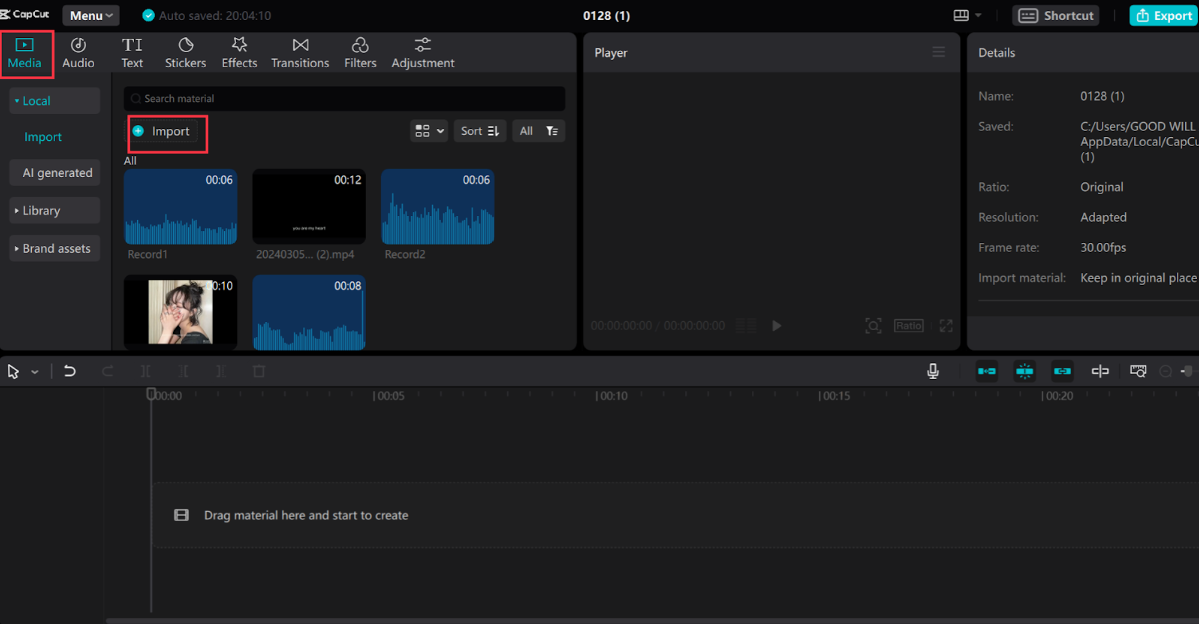Click the Keep in original place value
This screenshot has height=624, width=1199.
(1138, 278)
